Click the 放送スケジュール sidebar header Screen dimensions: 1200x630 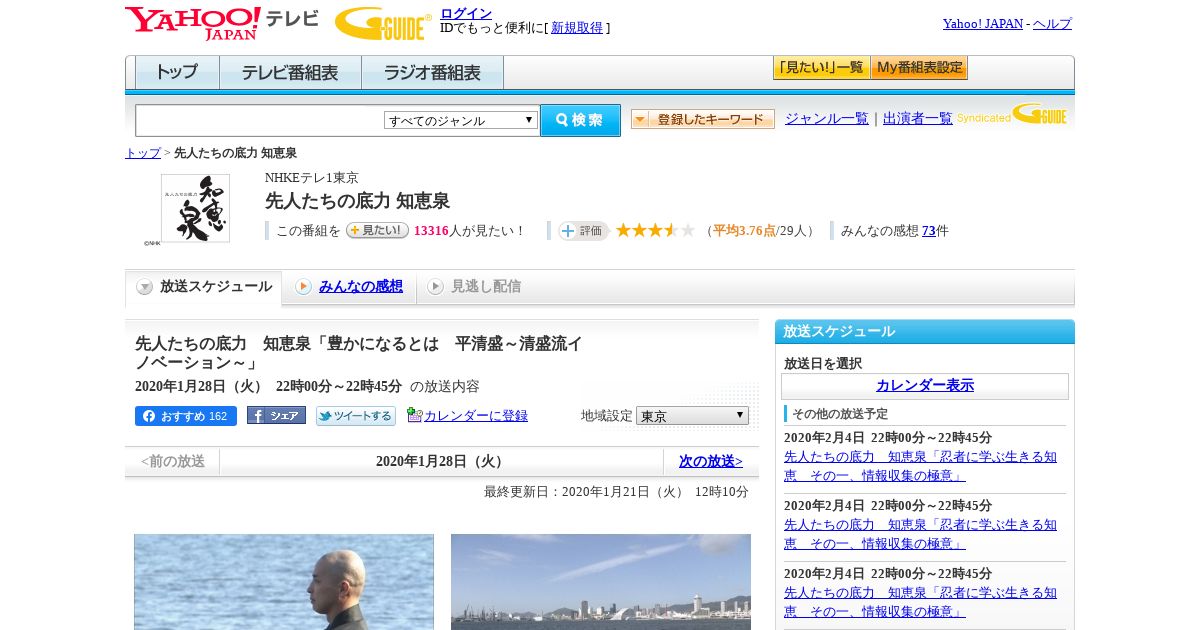[925, 332]
